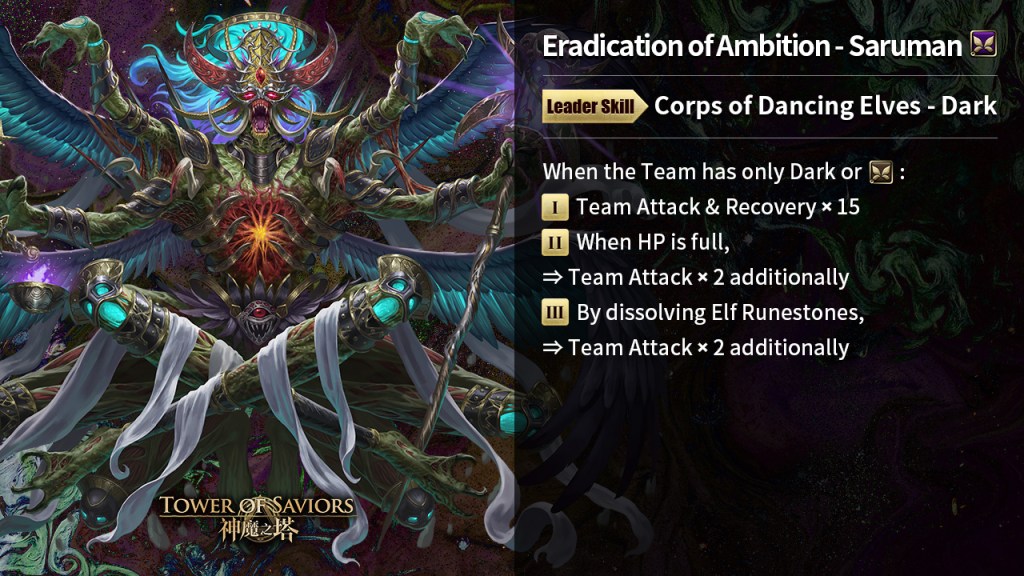Click the By dissolving Elf Runestones text

[720, 312]
